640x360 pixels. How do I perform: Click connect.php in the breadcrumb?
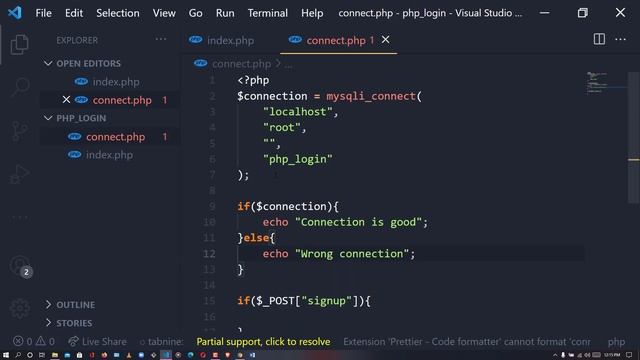(x=241, y=64)
